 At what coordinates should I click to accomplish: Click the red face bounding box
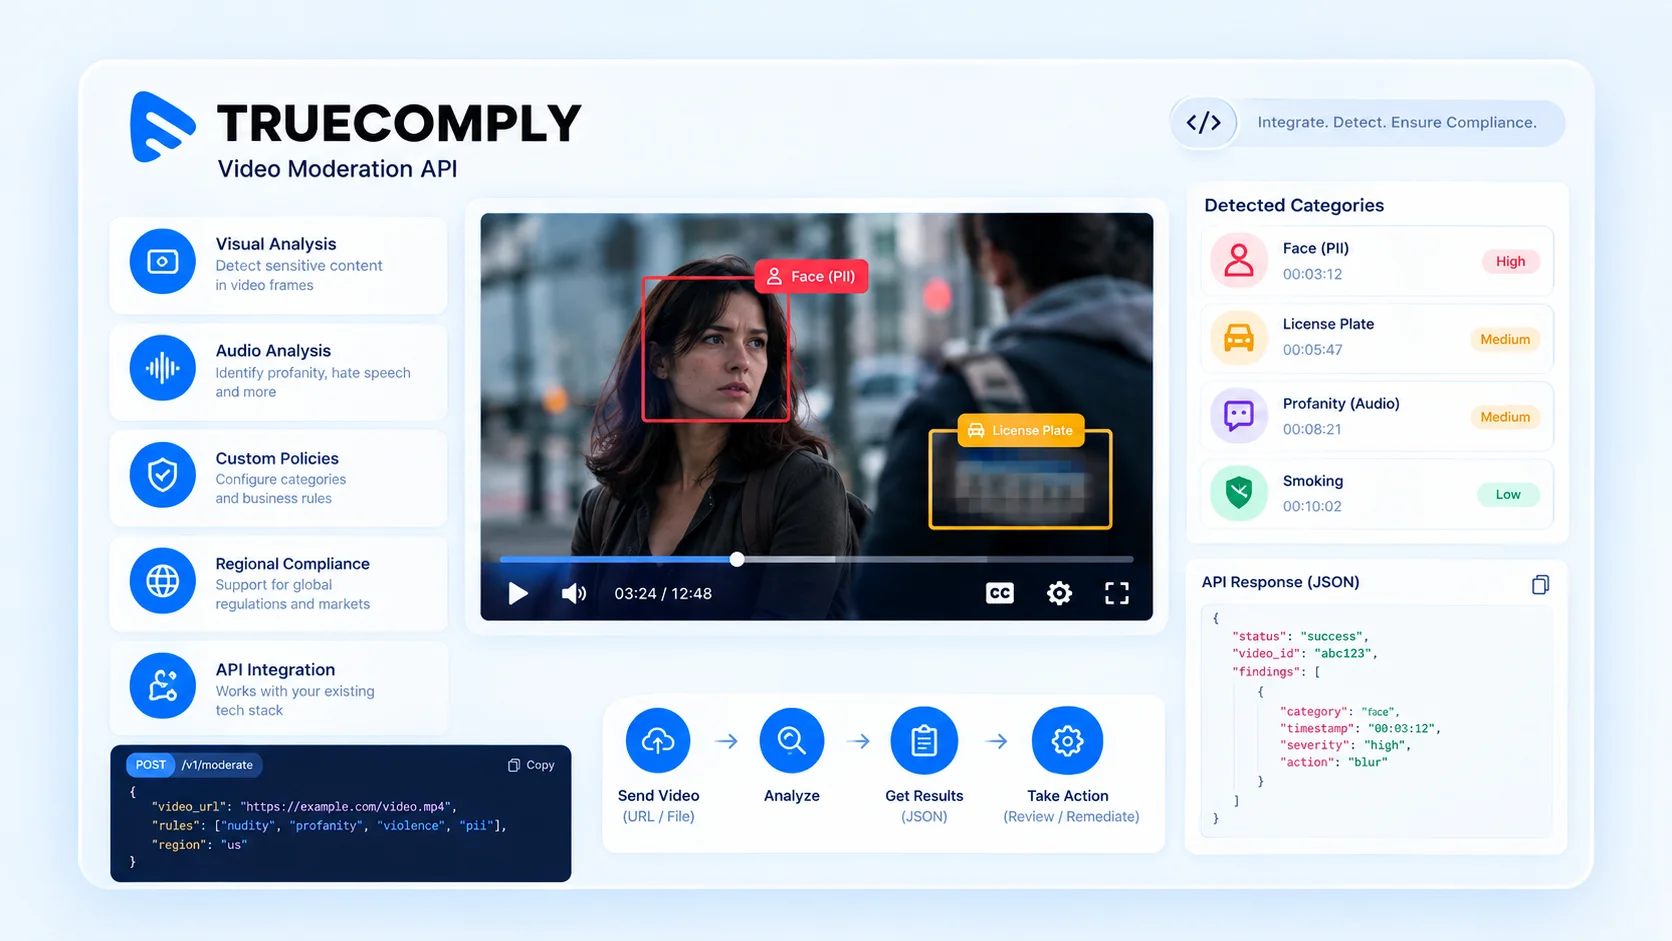coord(715,348)
